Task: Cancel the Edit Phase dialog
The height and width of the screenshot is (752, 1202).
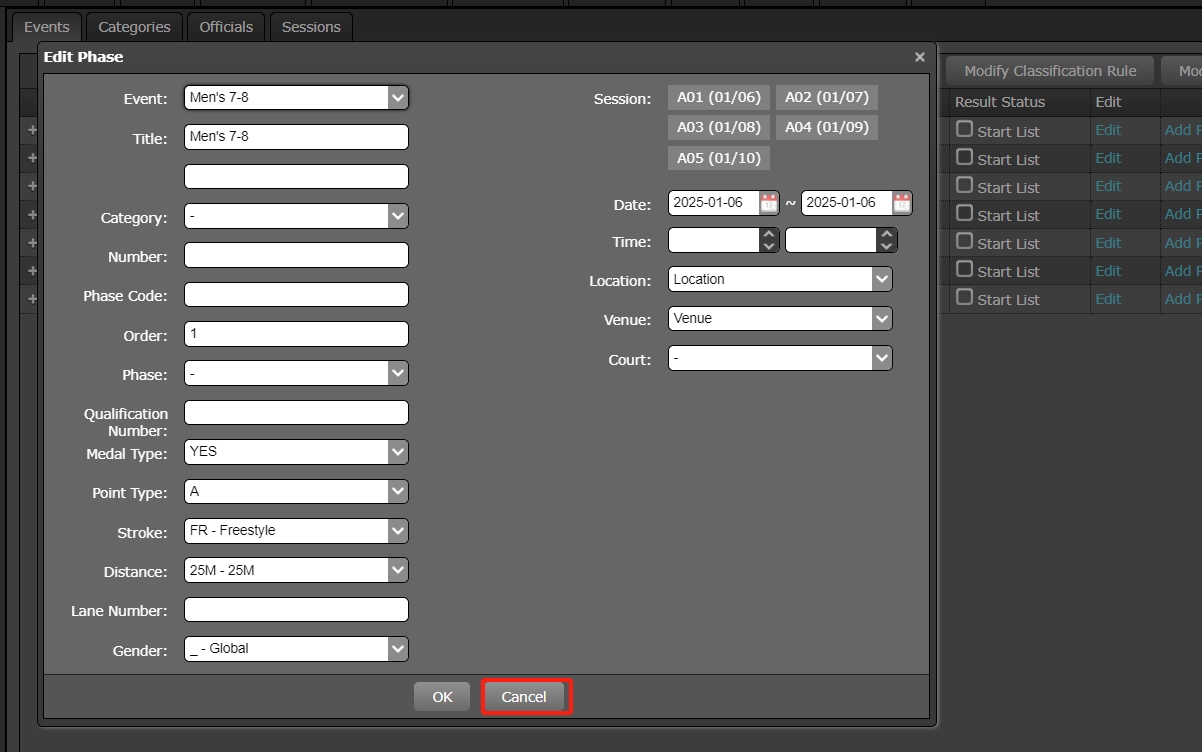Action: point(525,696)
